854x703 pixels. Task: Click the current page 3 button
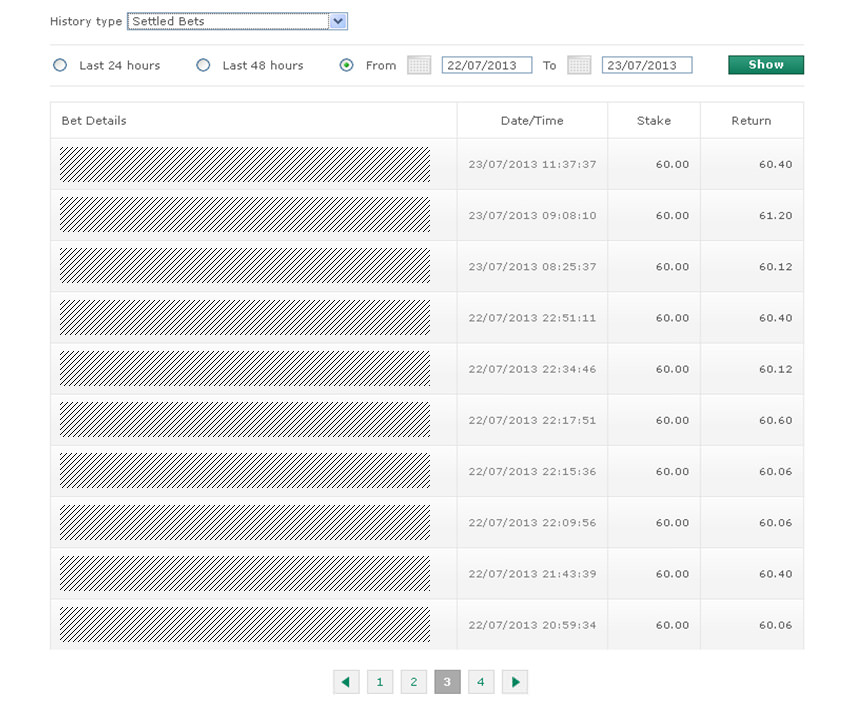447,682
